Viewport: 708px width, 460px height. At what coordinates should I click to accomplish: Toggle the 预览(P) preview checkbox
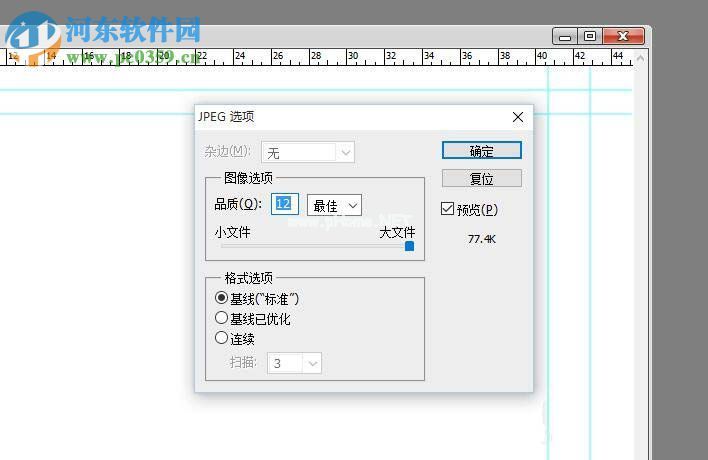pyautogui.click(x=447, y=209)
